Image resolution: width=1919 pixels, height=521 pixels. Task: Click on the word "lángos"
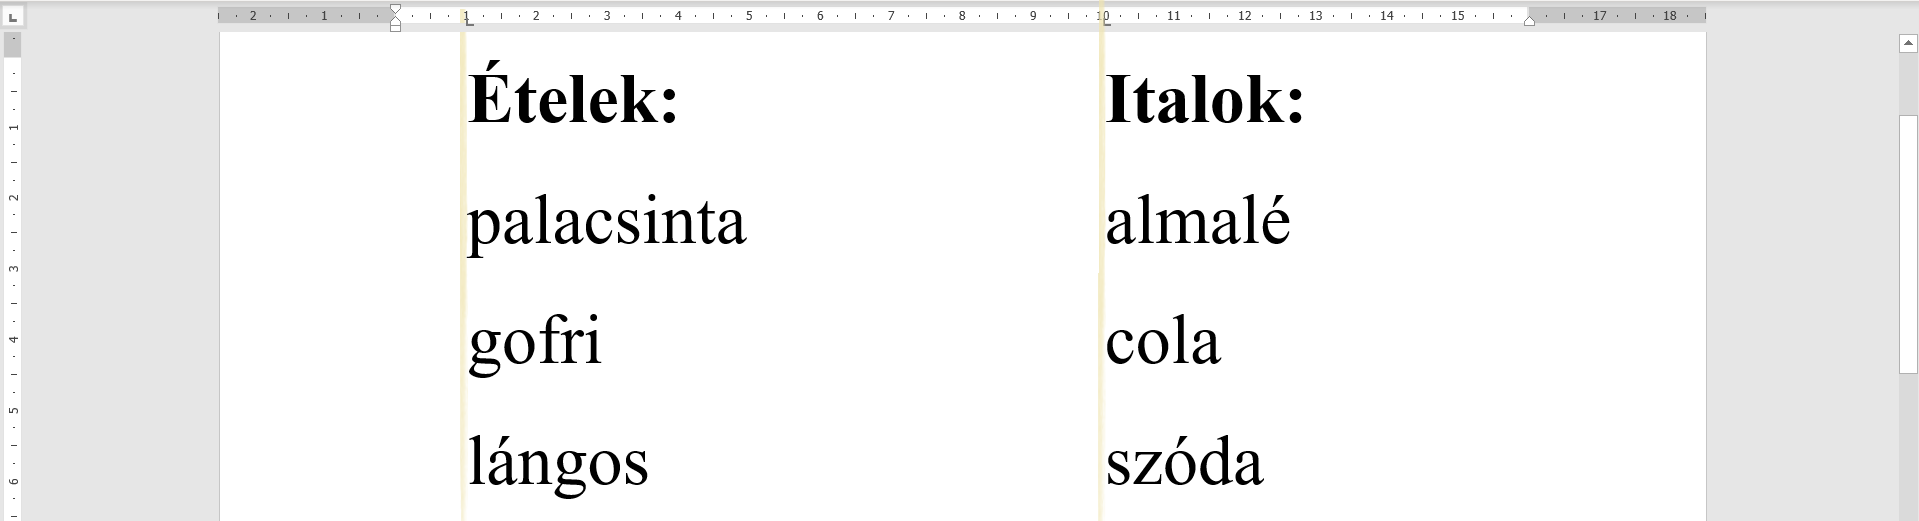pyautogui.click(x=558, y=464)
